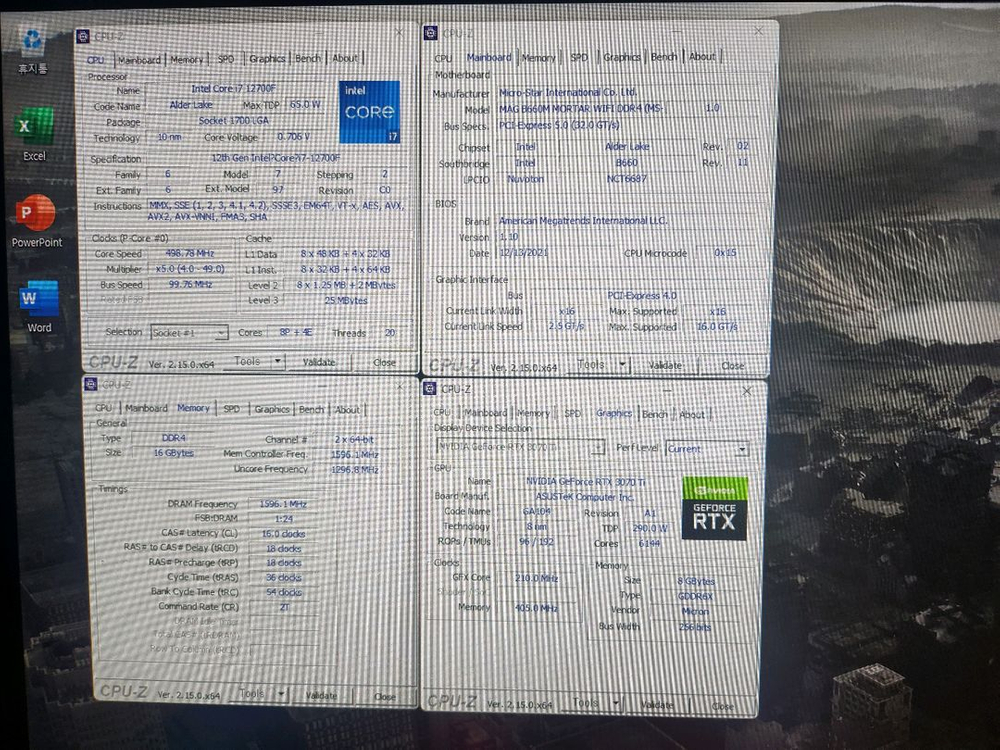Click Validate in the Mainboard window
The height and width of the screenshot is (750, 1000).
665,365
